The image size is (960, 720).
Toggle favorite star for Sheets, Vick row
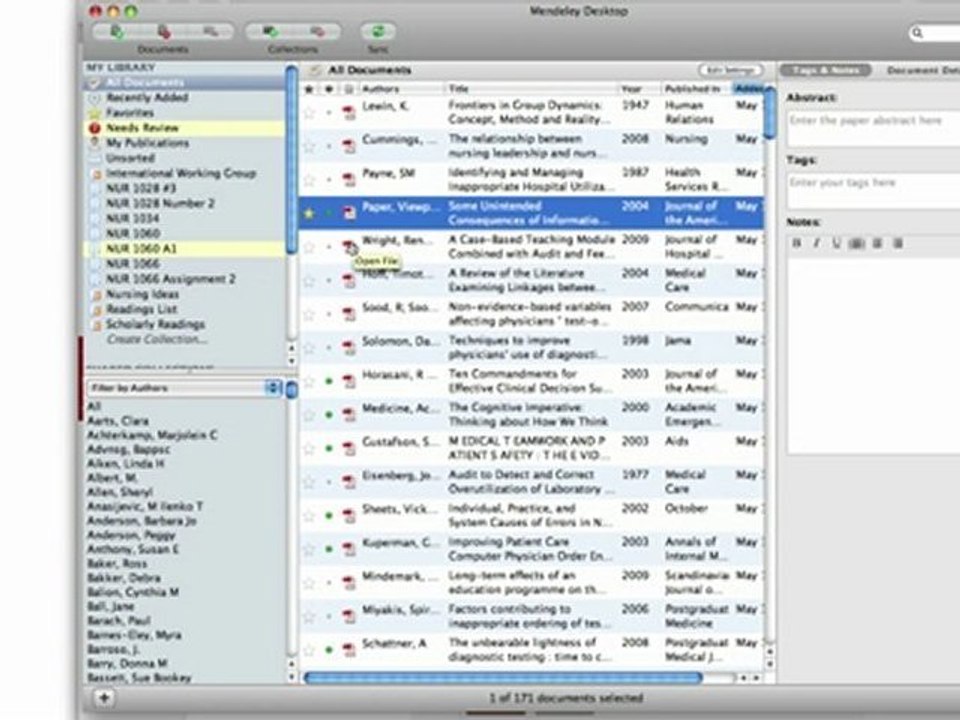click(x=309, y=516)
